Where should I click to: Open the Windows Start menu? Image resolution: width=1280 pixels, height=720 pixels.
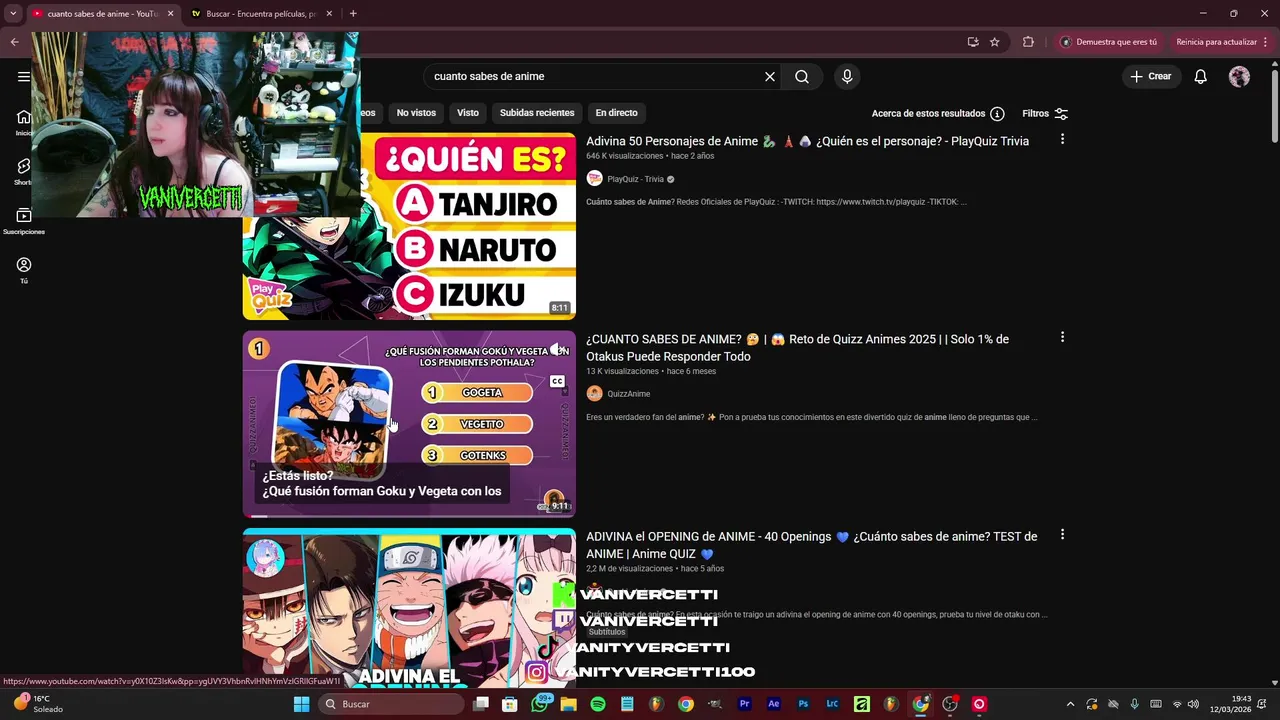pos(301,704)
